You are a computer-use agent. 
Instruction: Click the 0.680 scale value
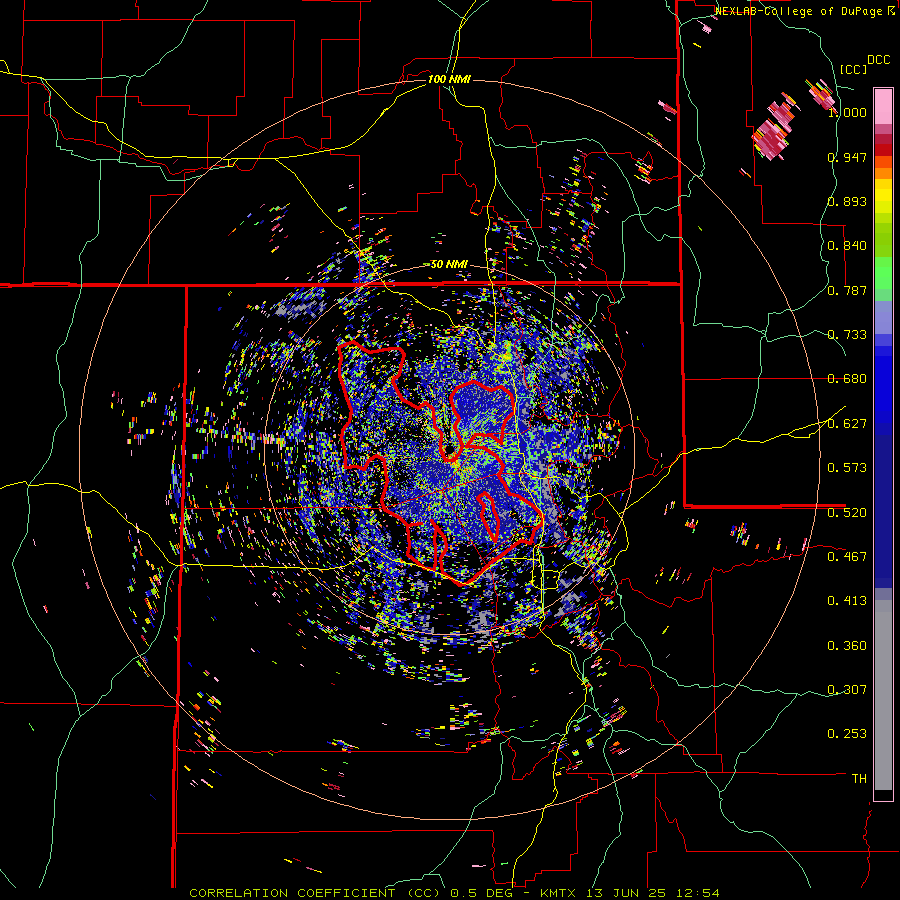point(847,378)
